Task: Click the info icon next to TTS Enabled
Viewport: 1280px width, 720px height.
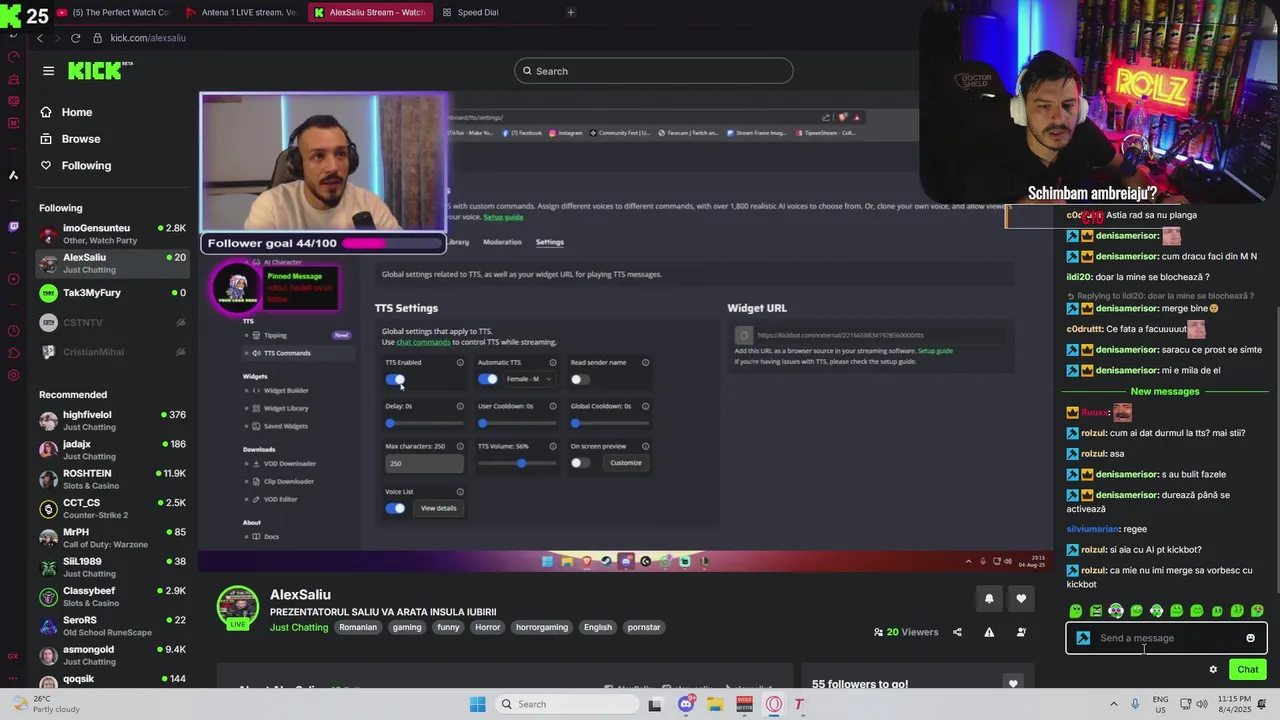Action: 460,362
